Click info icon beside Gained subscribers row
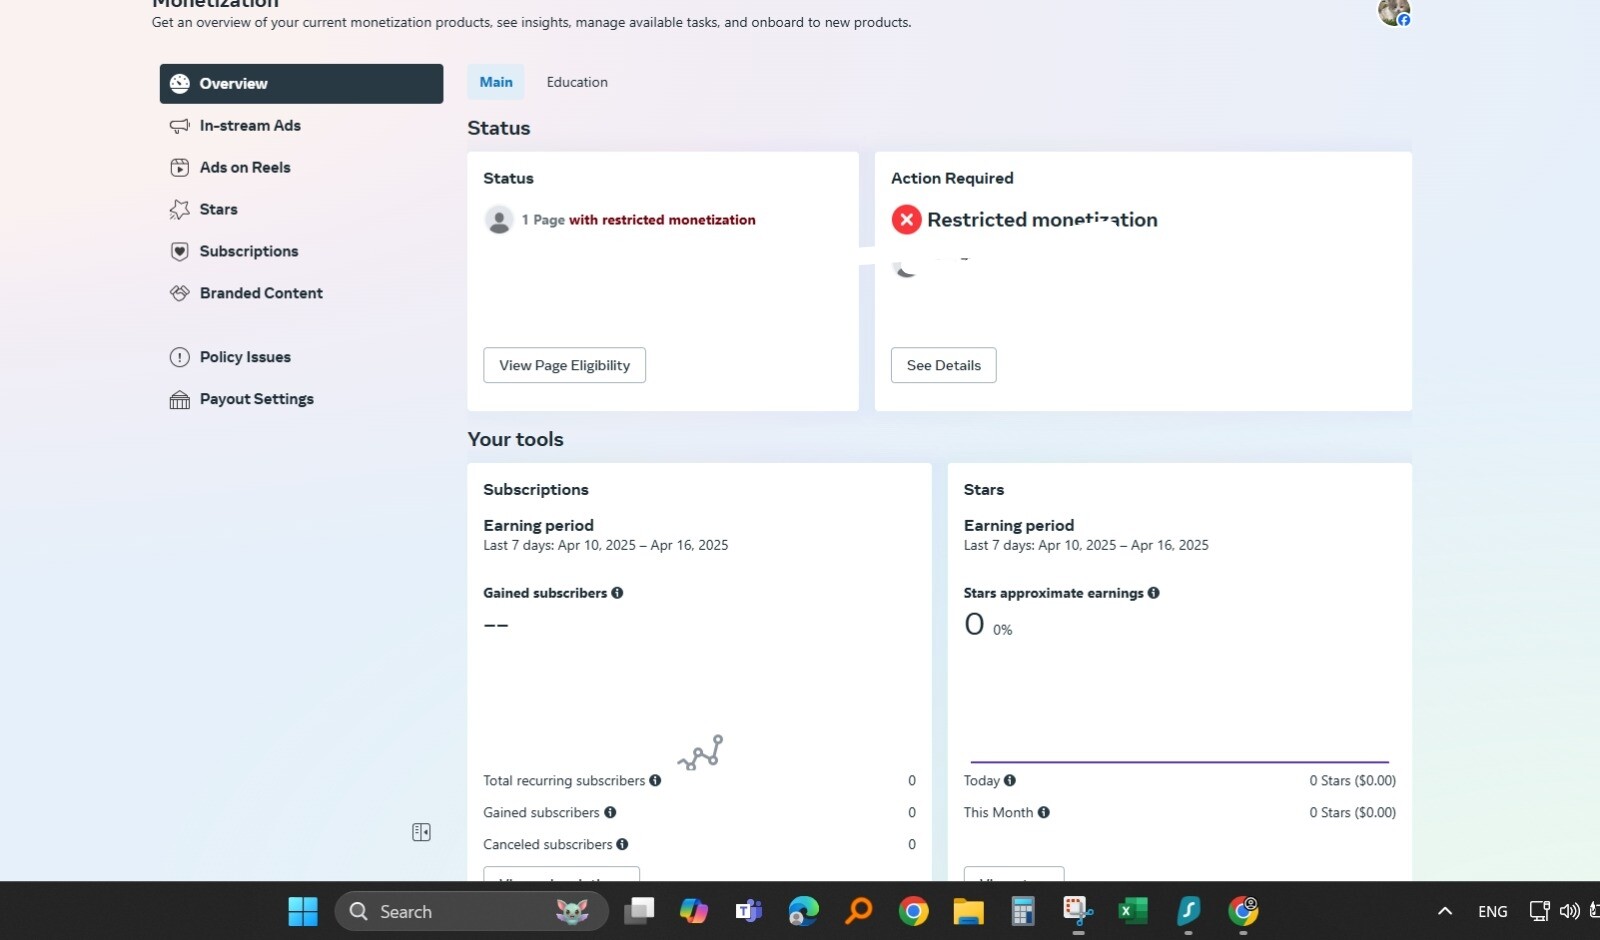This screenshot has height=940, width=1600. [610, 813]
